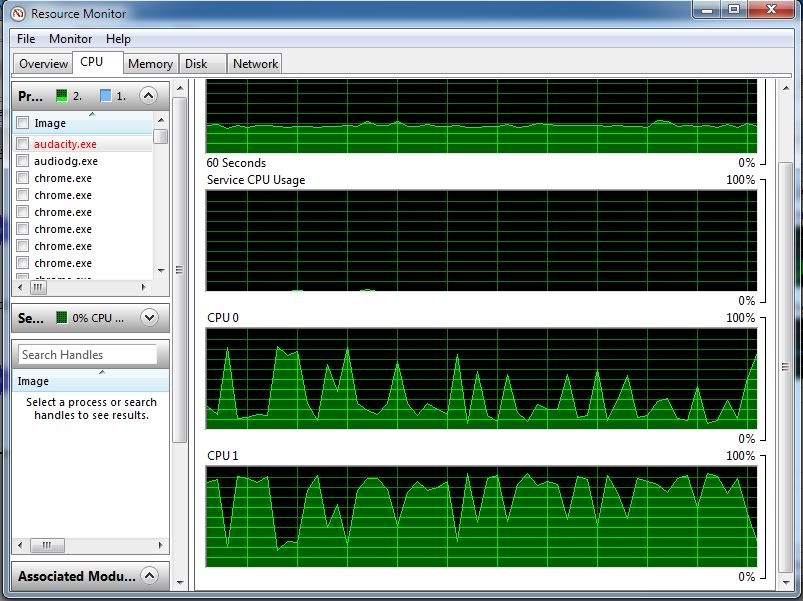The width and height of the screenshot is (803, 601).
Task: Click the CPU 0 usage graph
Action: [481, 379]
